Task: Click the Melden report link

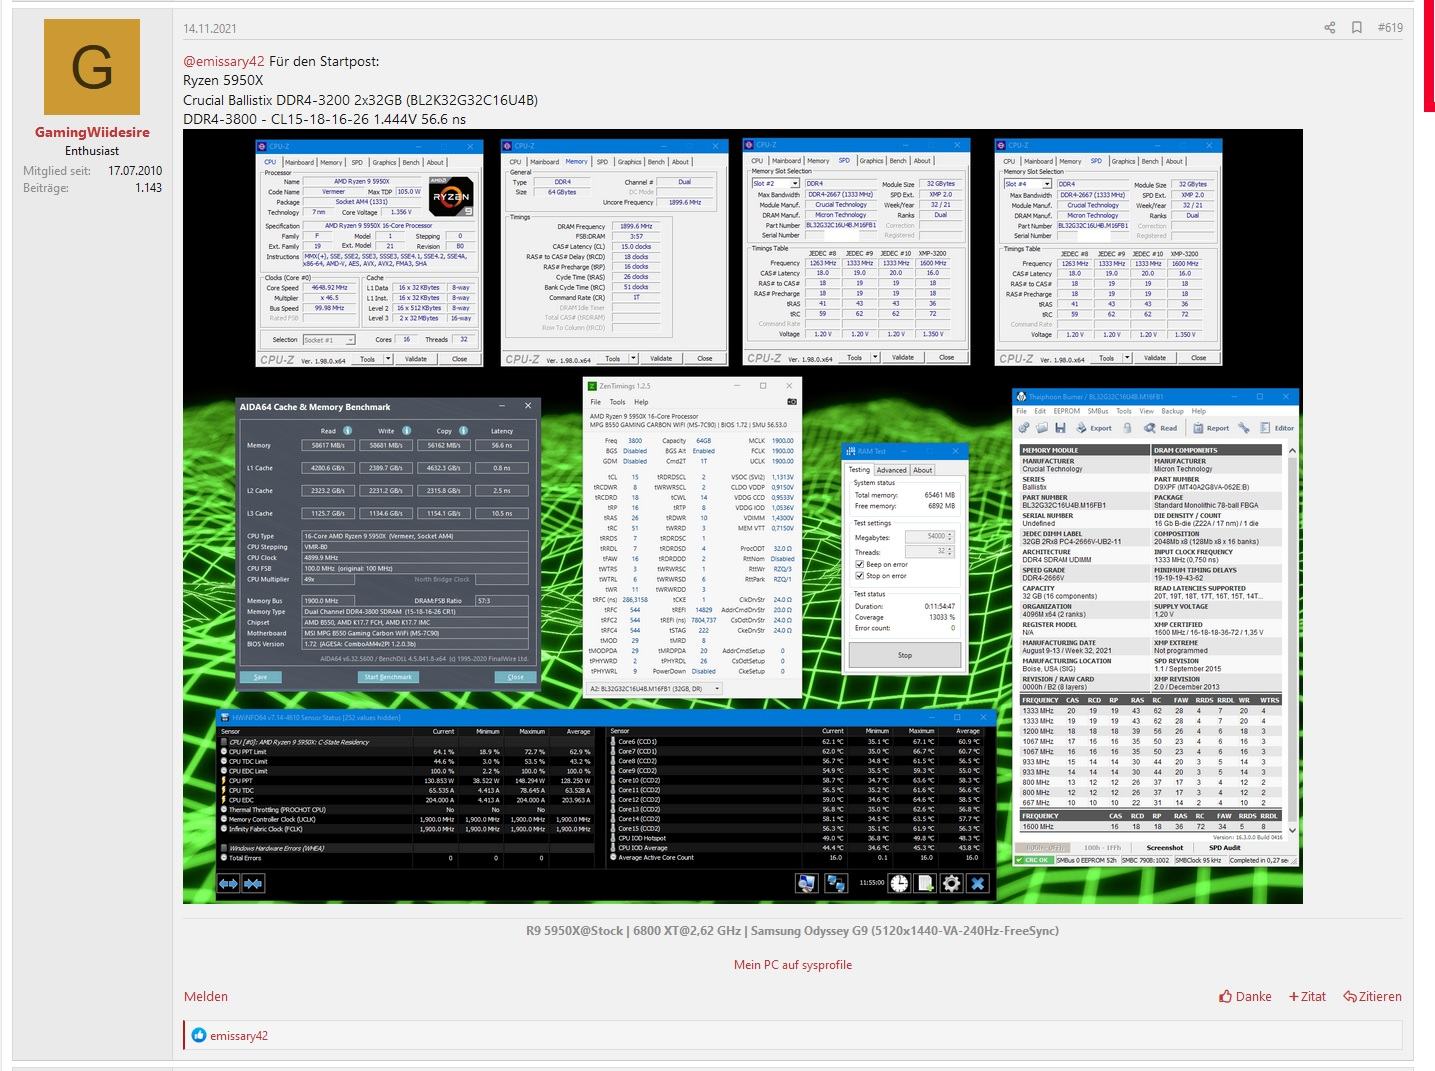Action: coord(206,996)
